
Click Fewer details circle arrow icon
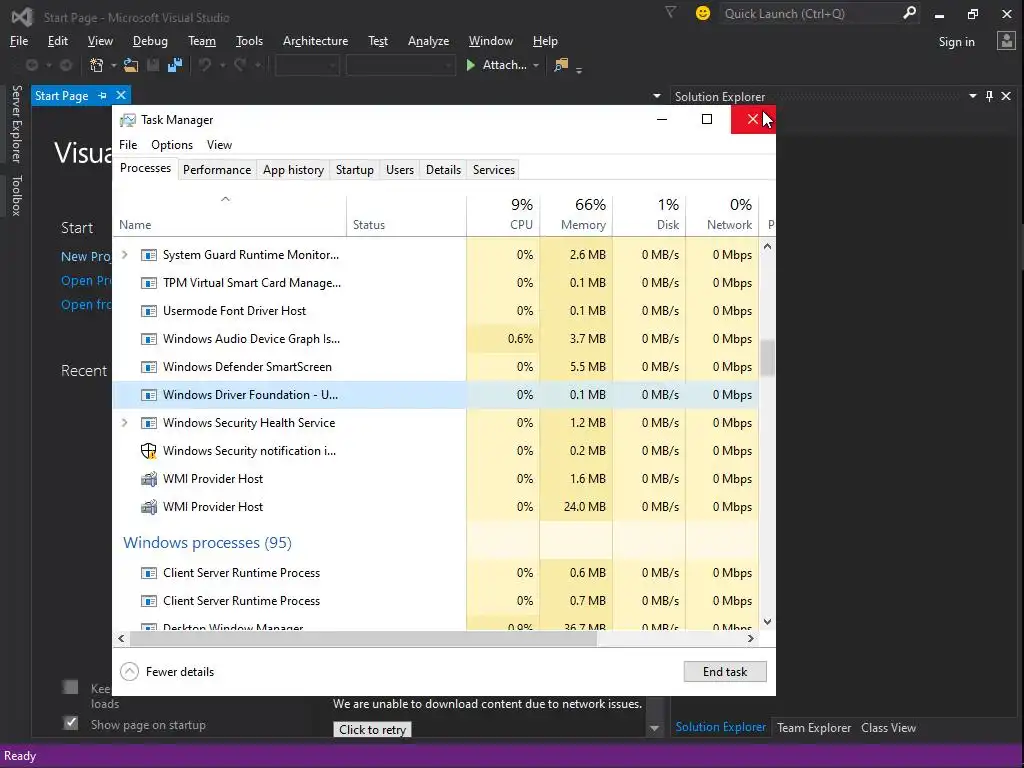click(x=129, y=671)
